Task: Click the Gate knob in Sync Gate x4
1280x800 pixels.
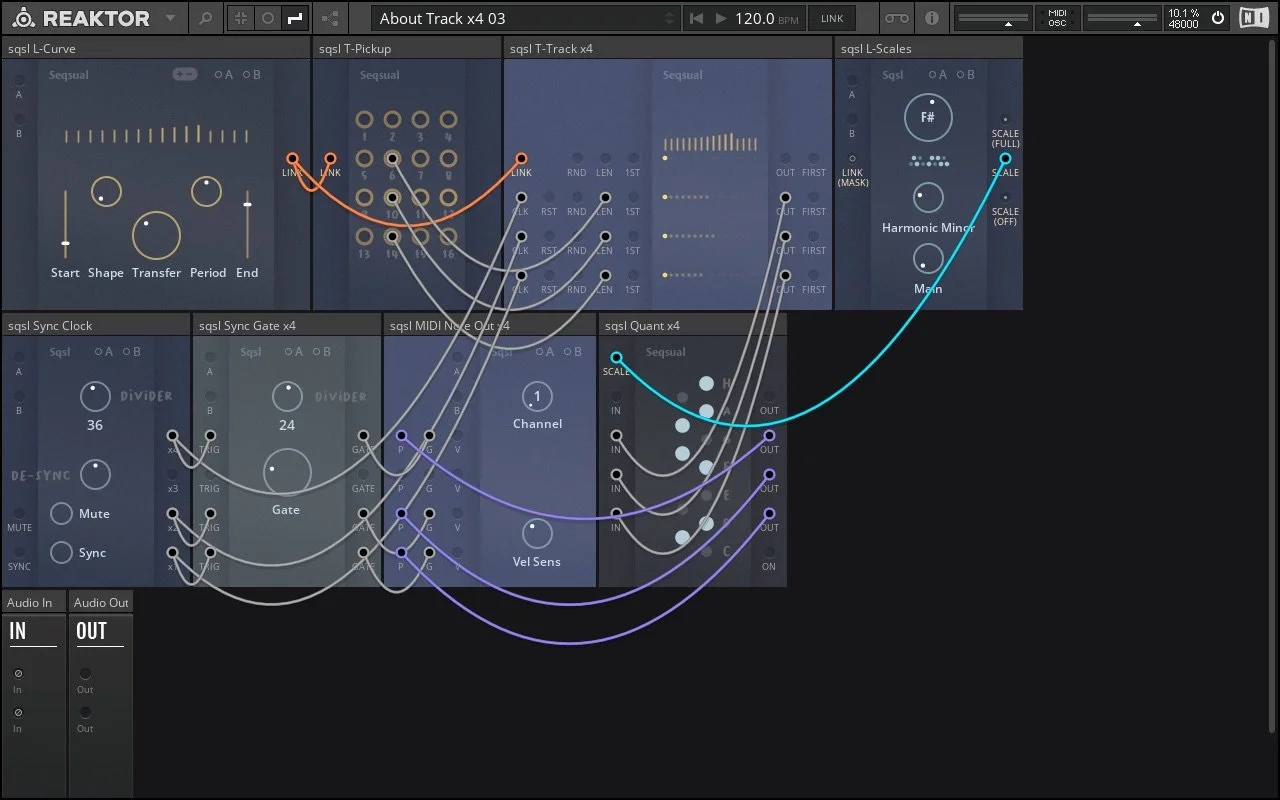Action: [287, 473]
